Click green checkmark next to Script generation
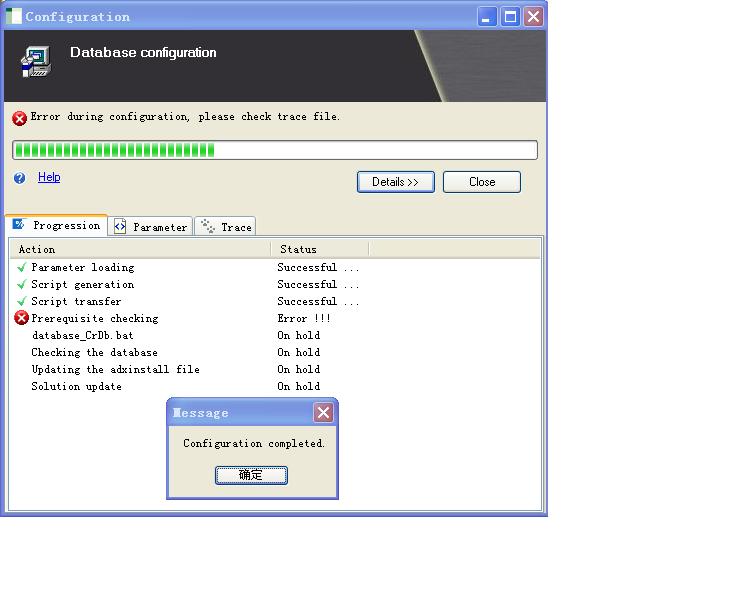 coord(21,284)
